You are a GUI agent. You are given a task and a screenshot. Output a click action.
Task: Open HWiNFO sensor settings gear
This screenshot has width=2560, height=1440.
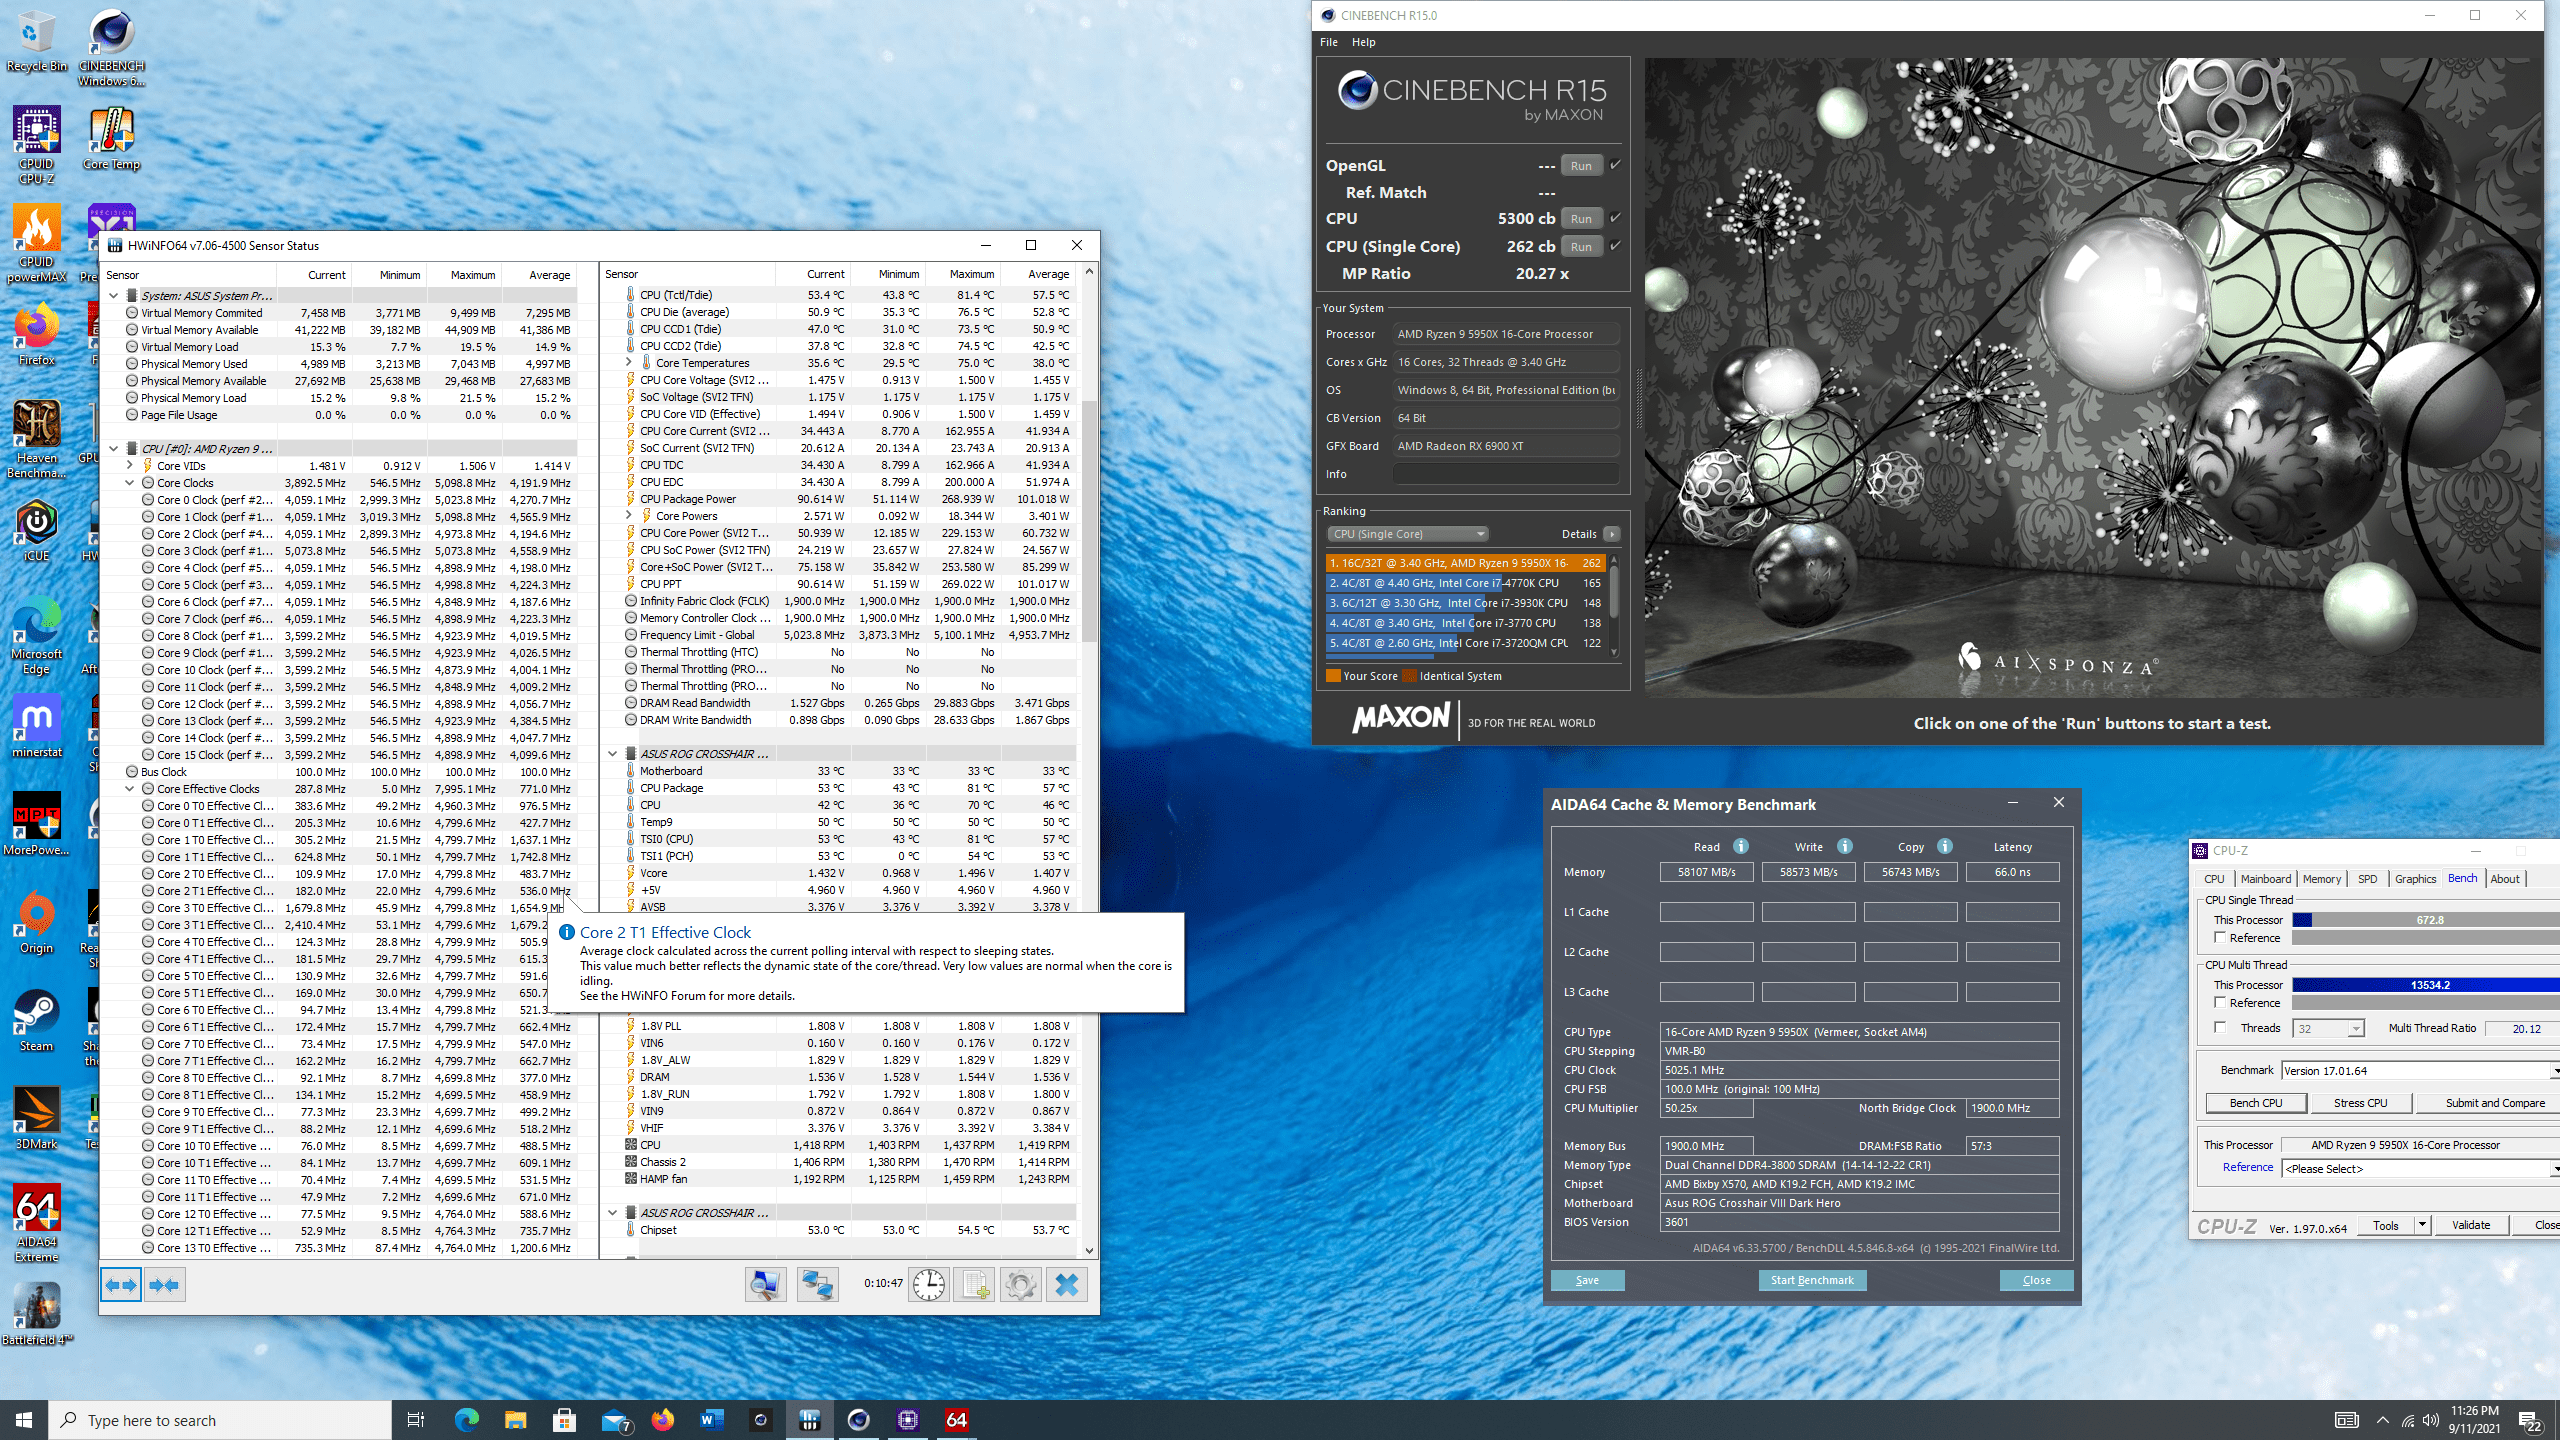click(x=1020, y=1285)
